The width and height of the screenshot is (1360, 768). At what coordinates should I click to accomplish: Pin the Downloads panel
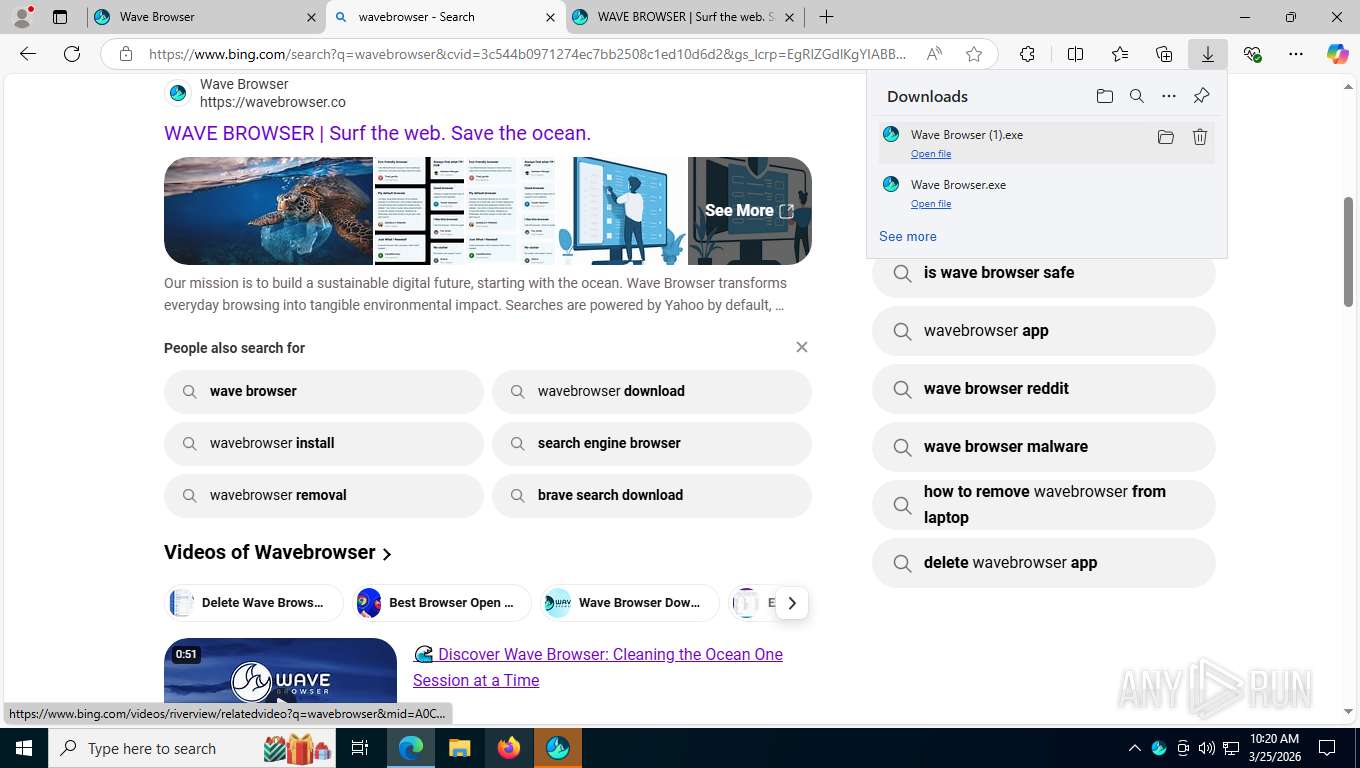[x=1202, y=96]
